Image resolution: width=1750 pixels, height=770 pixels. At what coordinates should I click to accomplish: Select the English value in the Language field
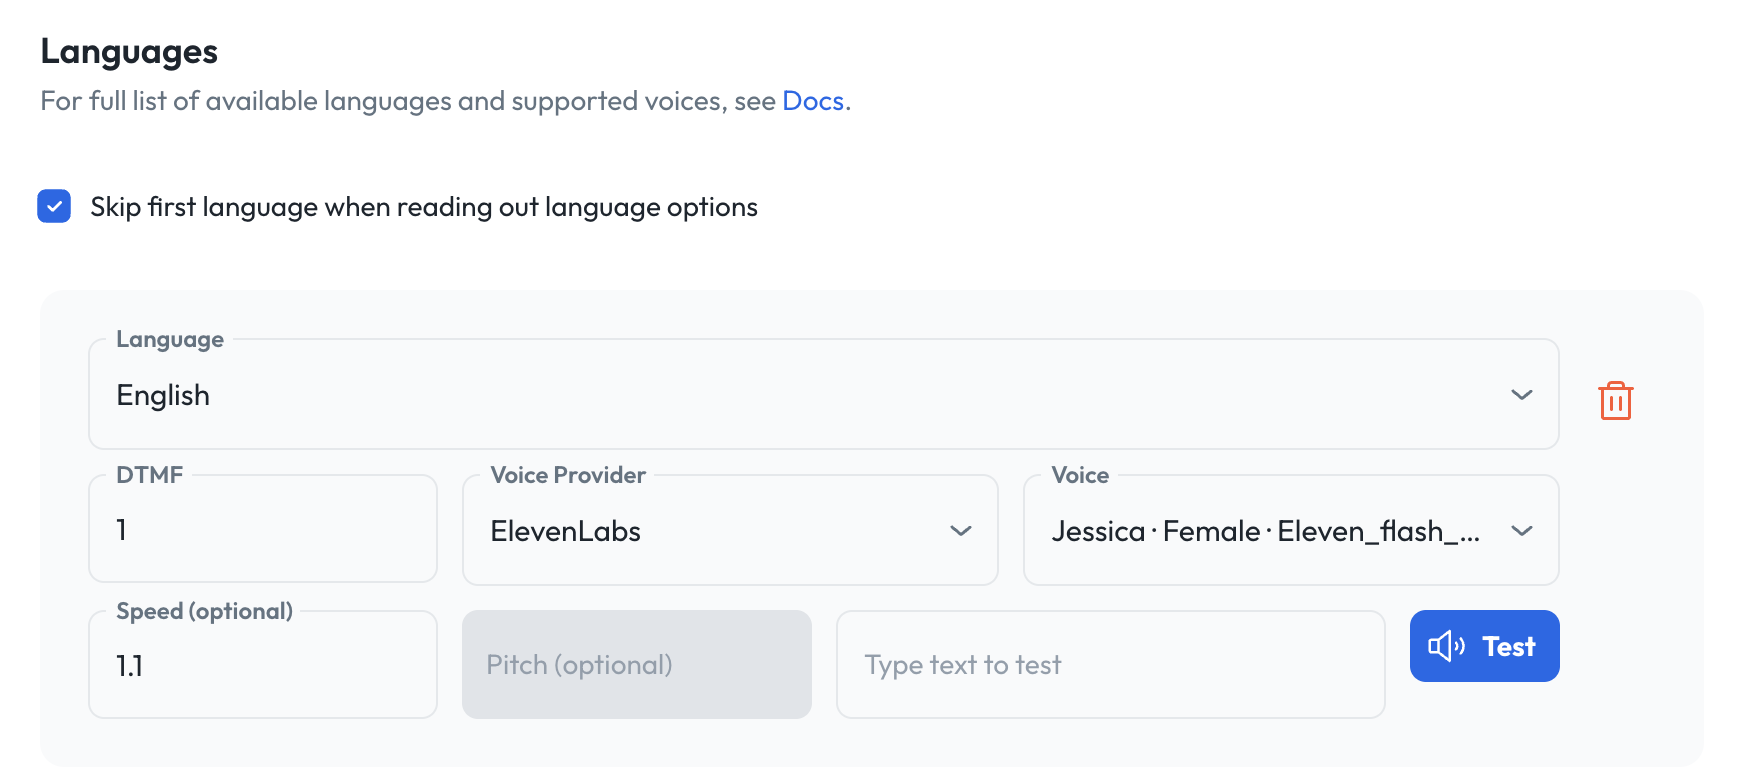coord(163,395)
